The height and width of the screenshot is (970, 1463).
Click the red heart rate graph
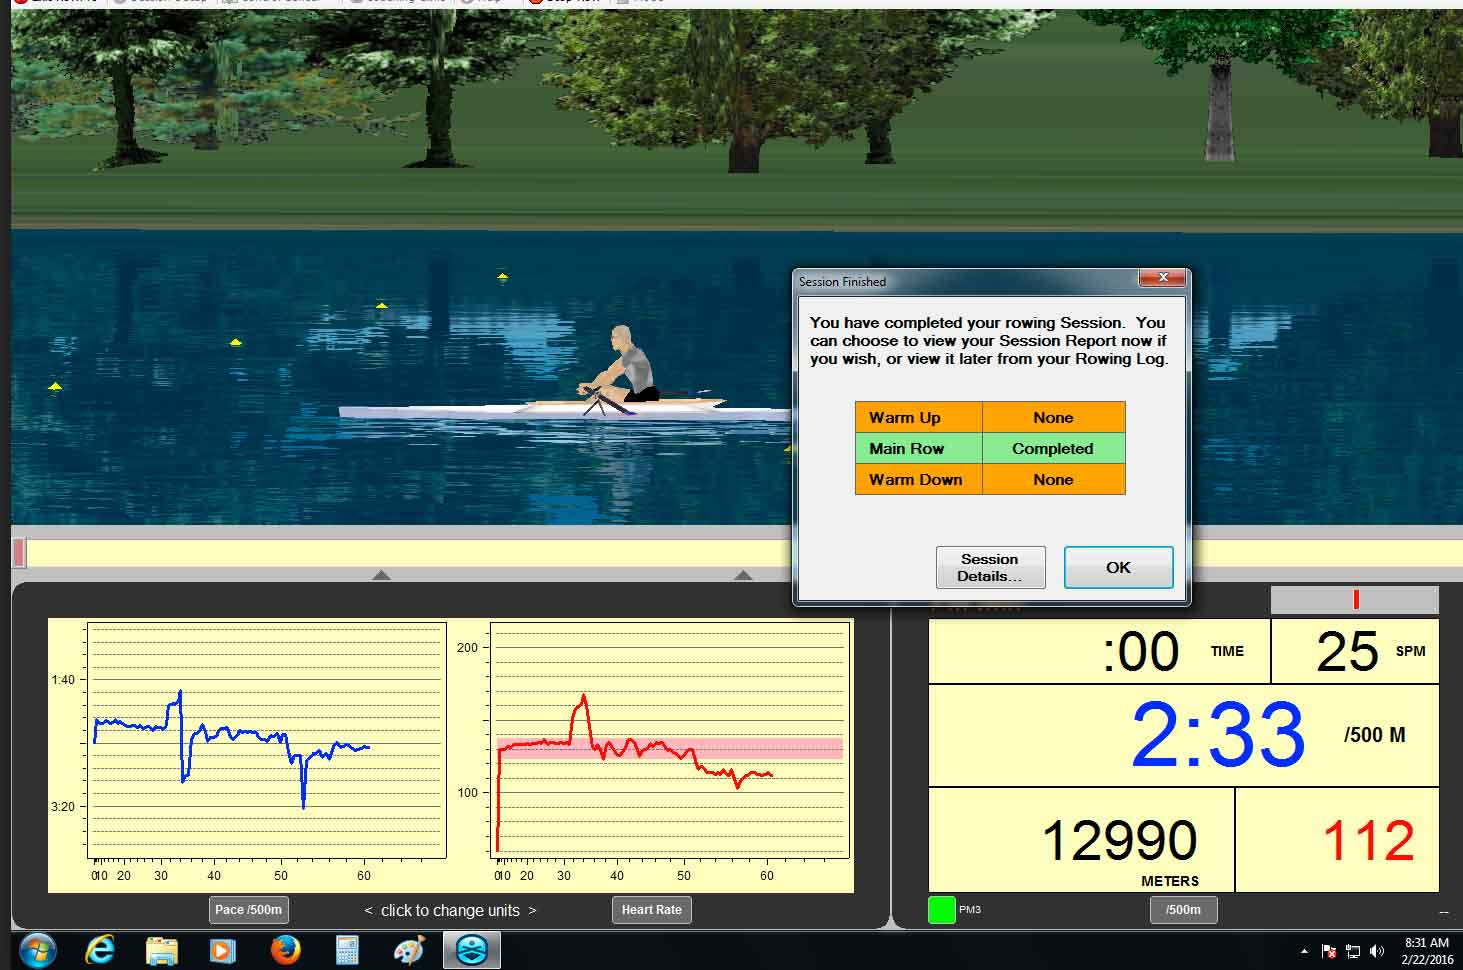[670, 740]
